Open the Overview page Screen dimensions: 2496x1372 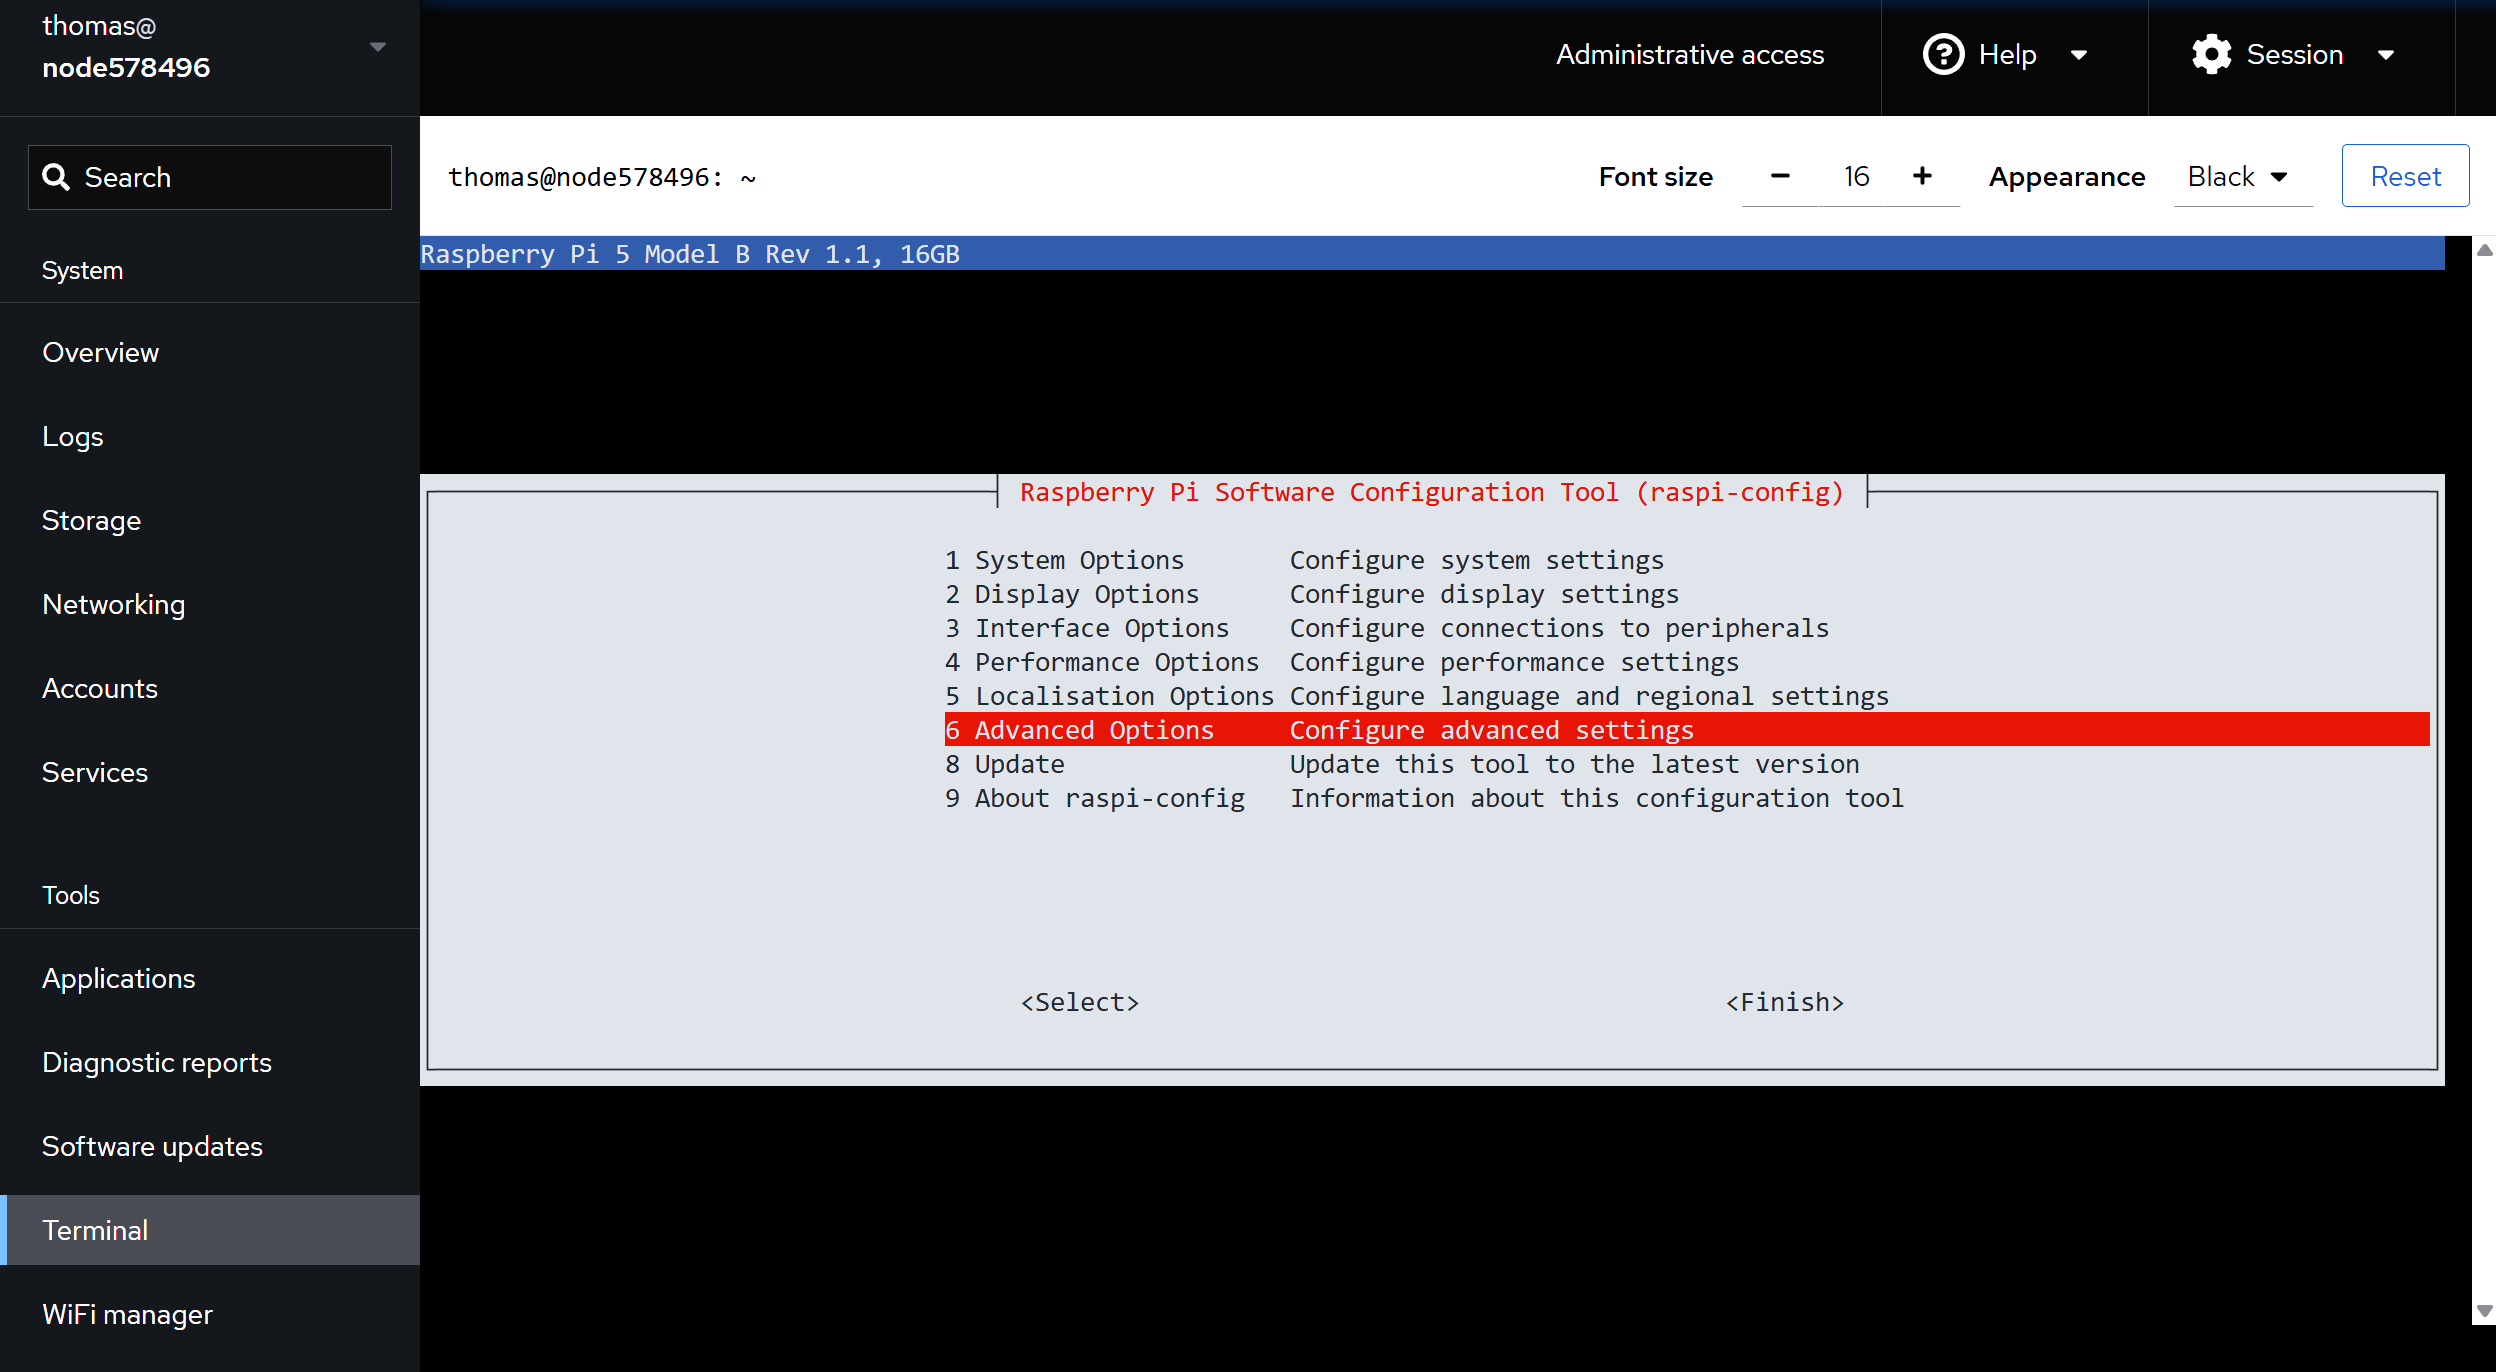[x=100, y=352]
